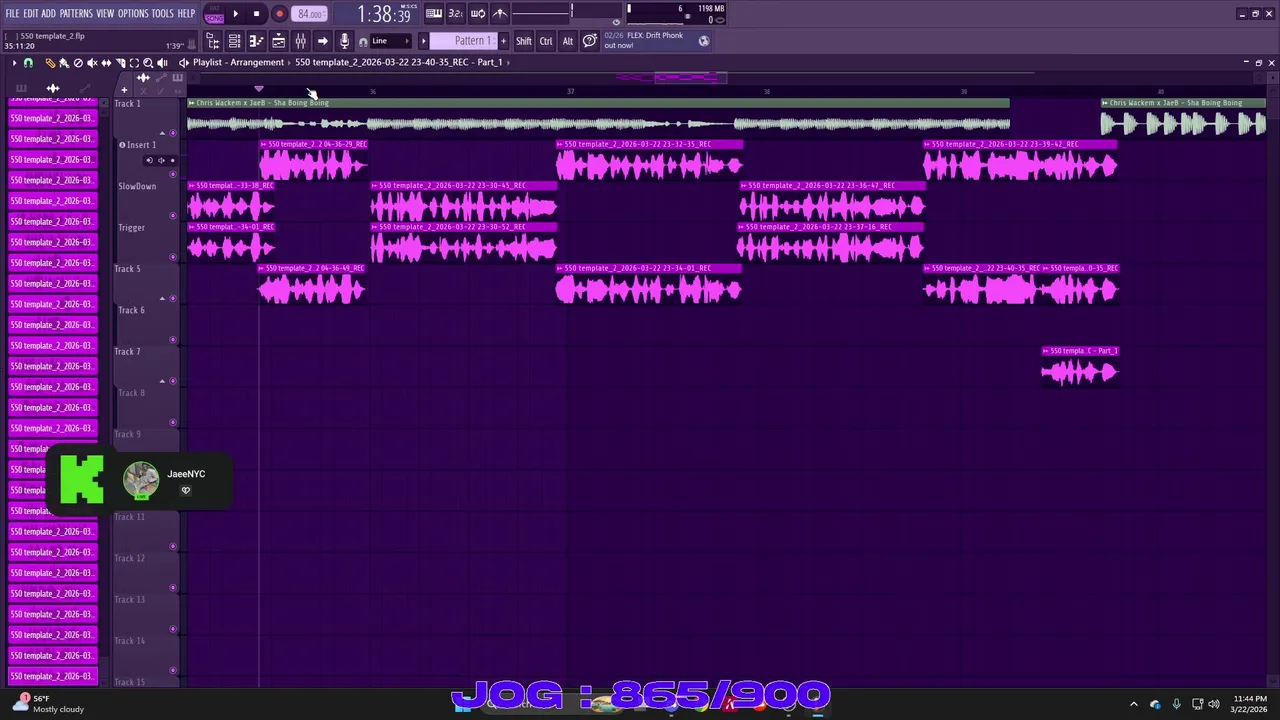Click the microphone recording icon in toolbar
Viewport: 1280px width, 720px height.
pyautogui.click(x=345, y=41)
